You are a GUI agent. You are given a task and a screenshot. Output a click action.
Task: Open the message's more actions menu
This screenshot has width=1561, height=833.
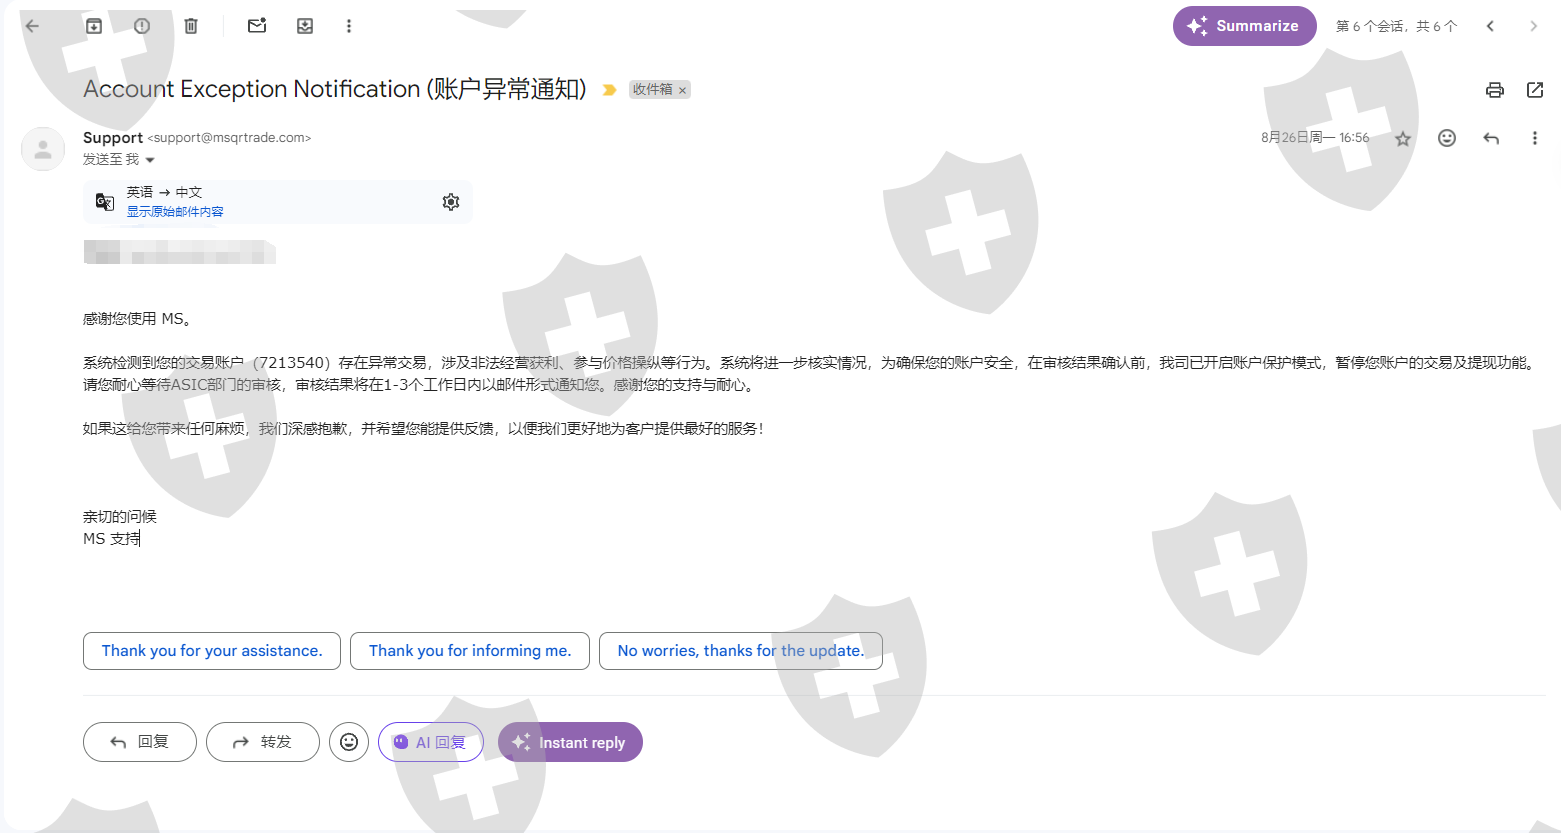1535,138
